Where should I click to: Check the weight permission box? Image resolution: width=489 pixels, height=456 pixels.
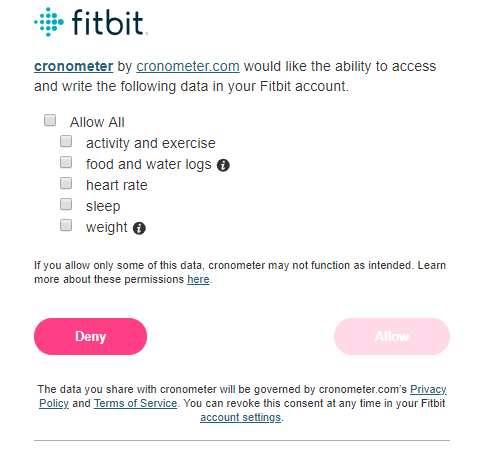[66, 225]
